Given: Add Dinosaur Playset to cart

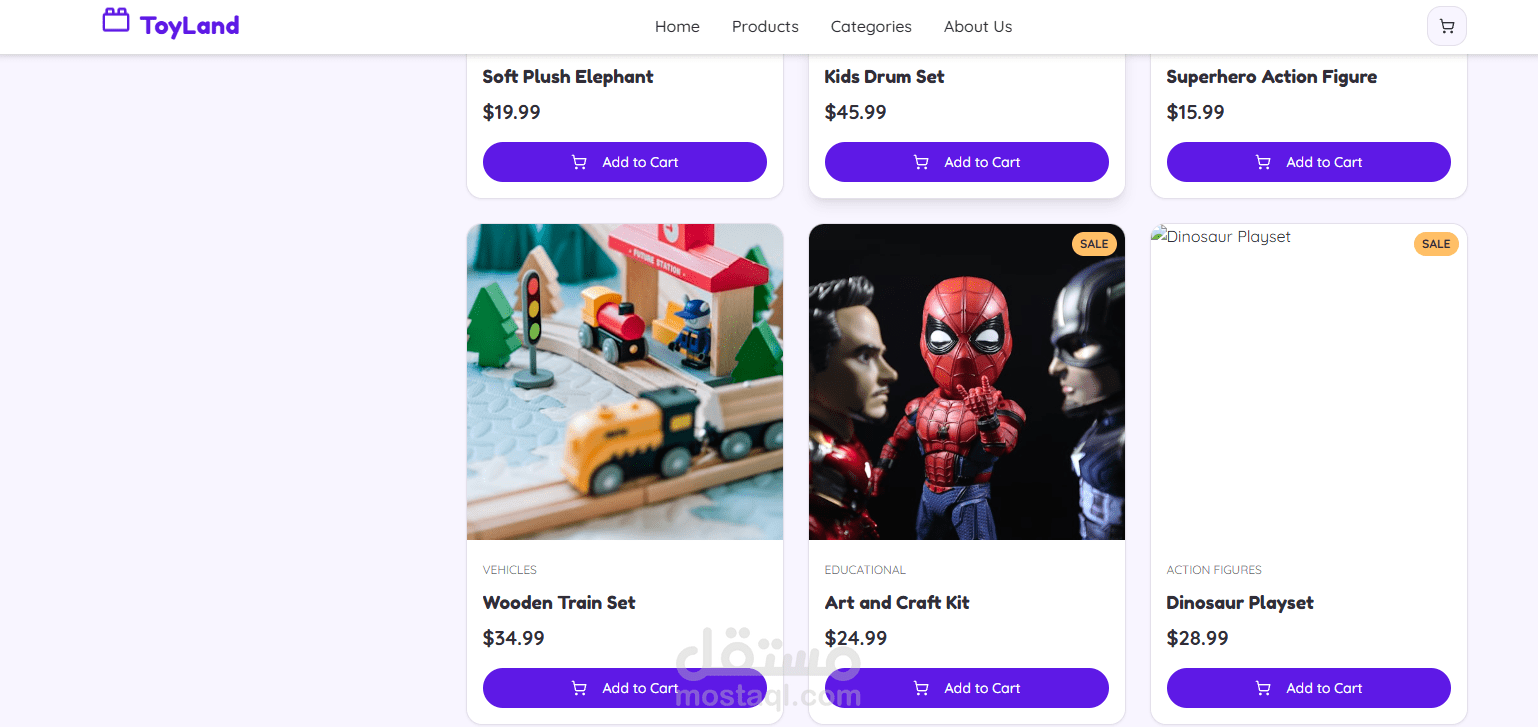Looking at the screenshot, I should coord(1309,688).
